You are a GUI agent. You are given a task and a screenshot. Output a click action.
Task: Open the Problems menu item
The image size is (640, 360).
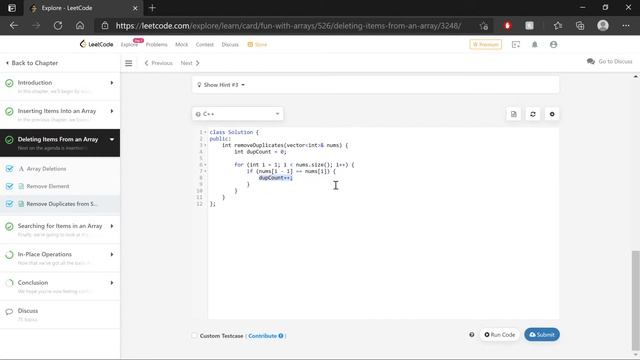tap(156, 44)
